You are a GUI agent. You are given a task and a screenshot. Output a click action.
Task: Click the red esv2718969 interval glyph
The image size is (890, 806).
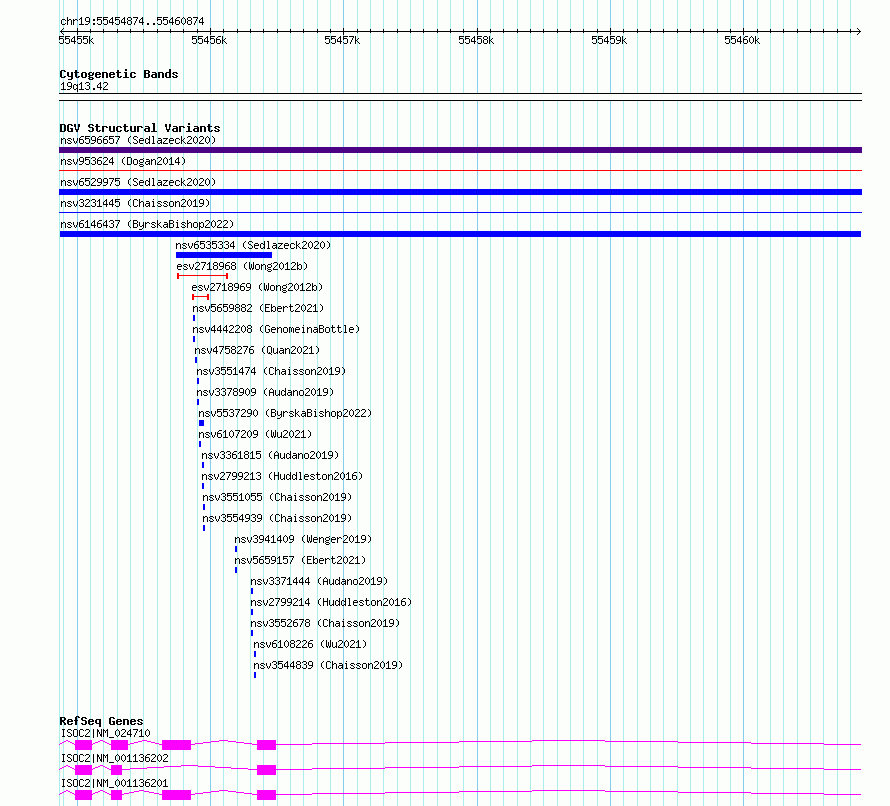201,297
